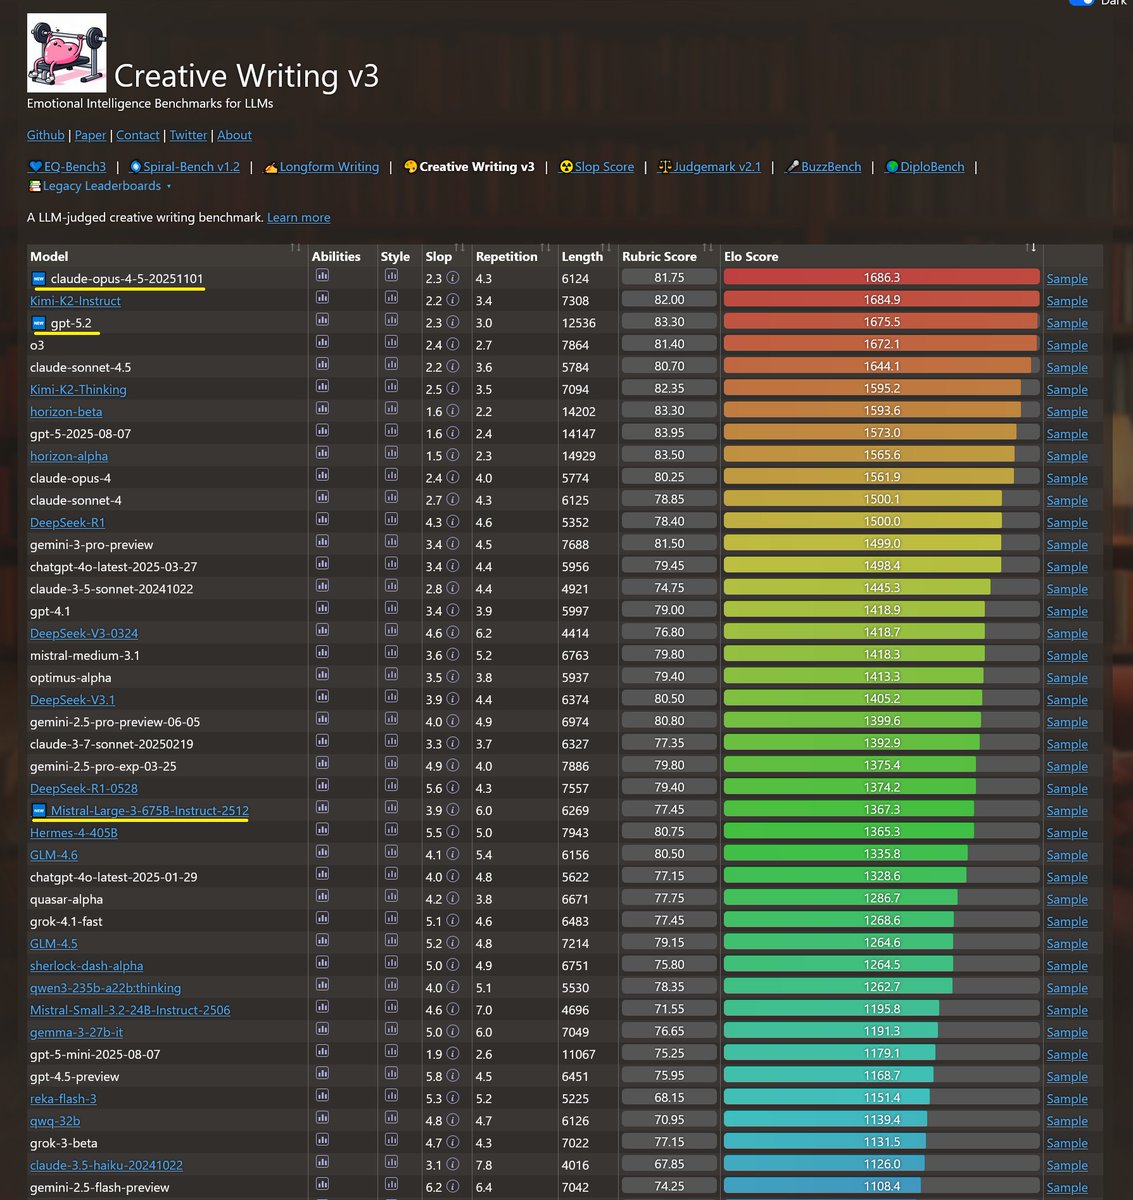1133x1200 pixels.
Task: Open Style chart icon for DeepSeek-R1
Action: 391,520
